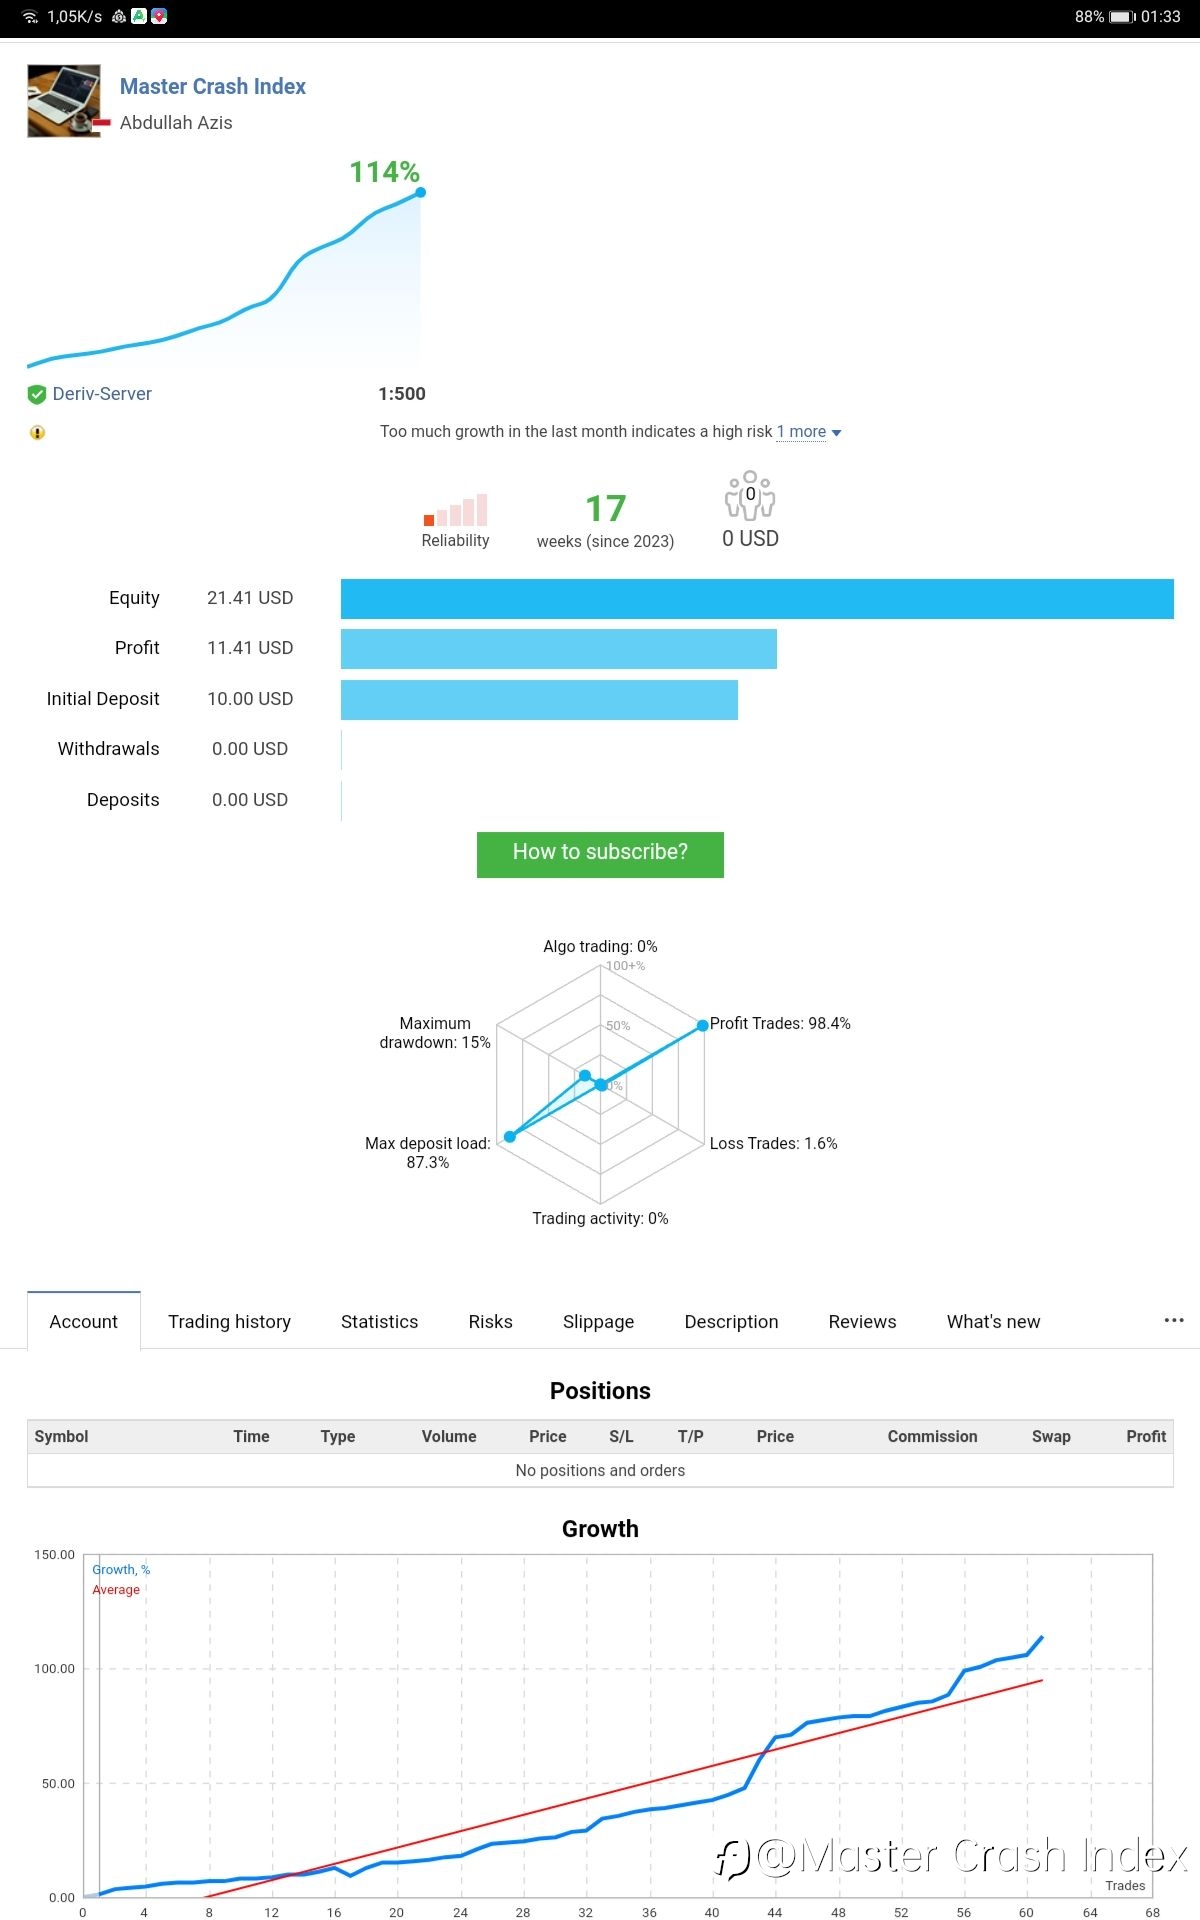
Task: Click the Algo trading 0% label
Action: click(600, 946)
